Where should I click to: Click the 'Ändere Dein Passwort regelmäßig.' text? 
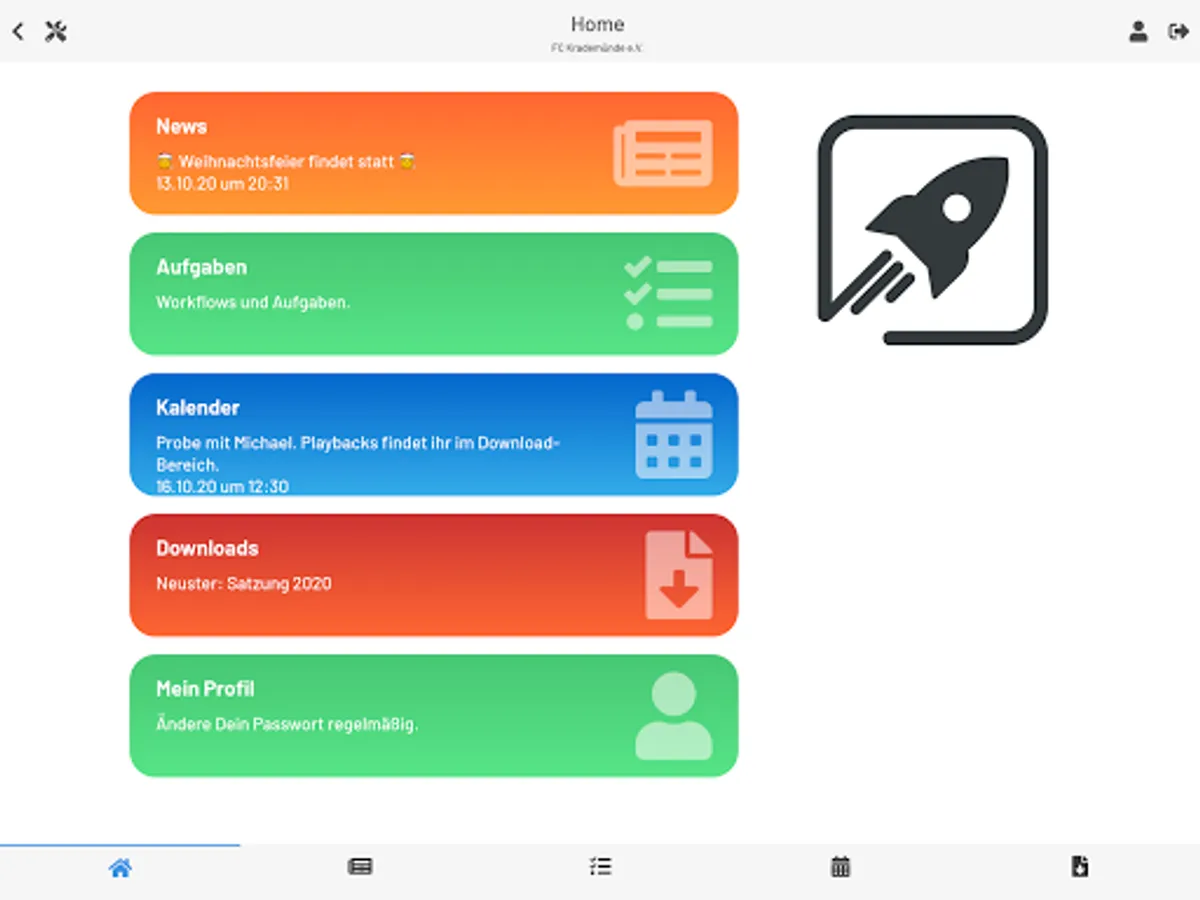coord(287,724)
